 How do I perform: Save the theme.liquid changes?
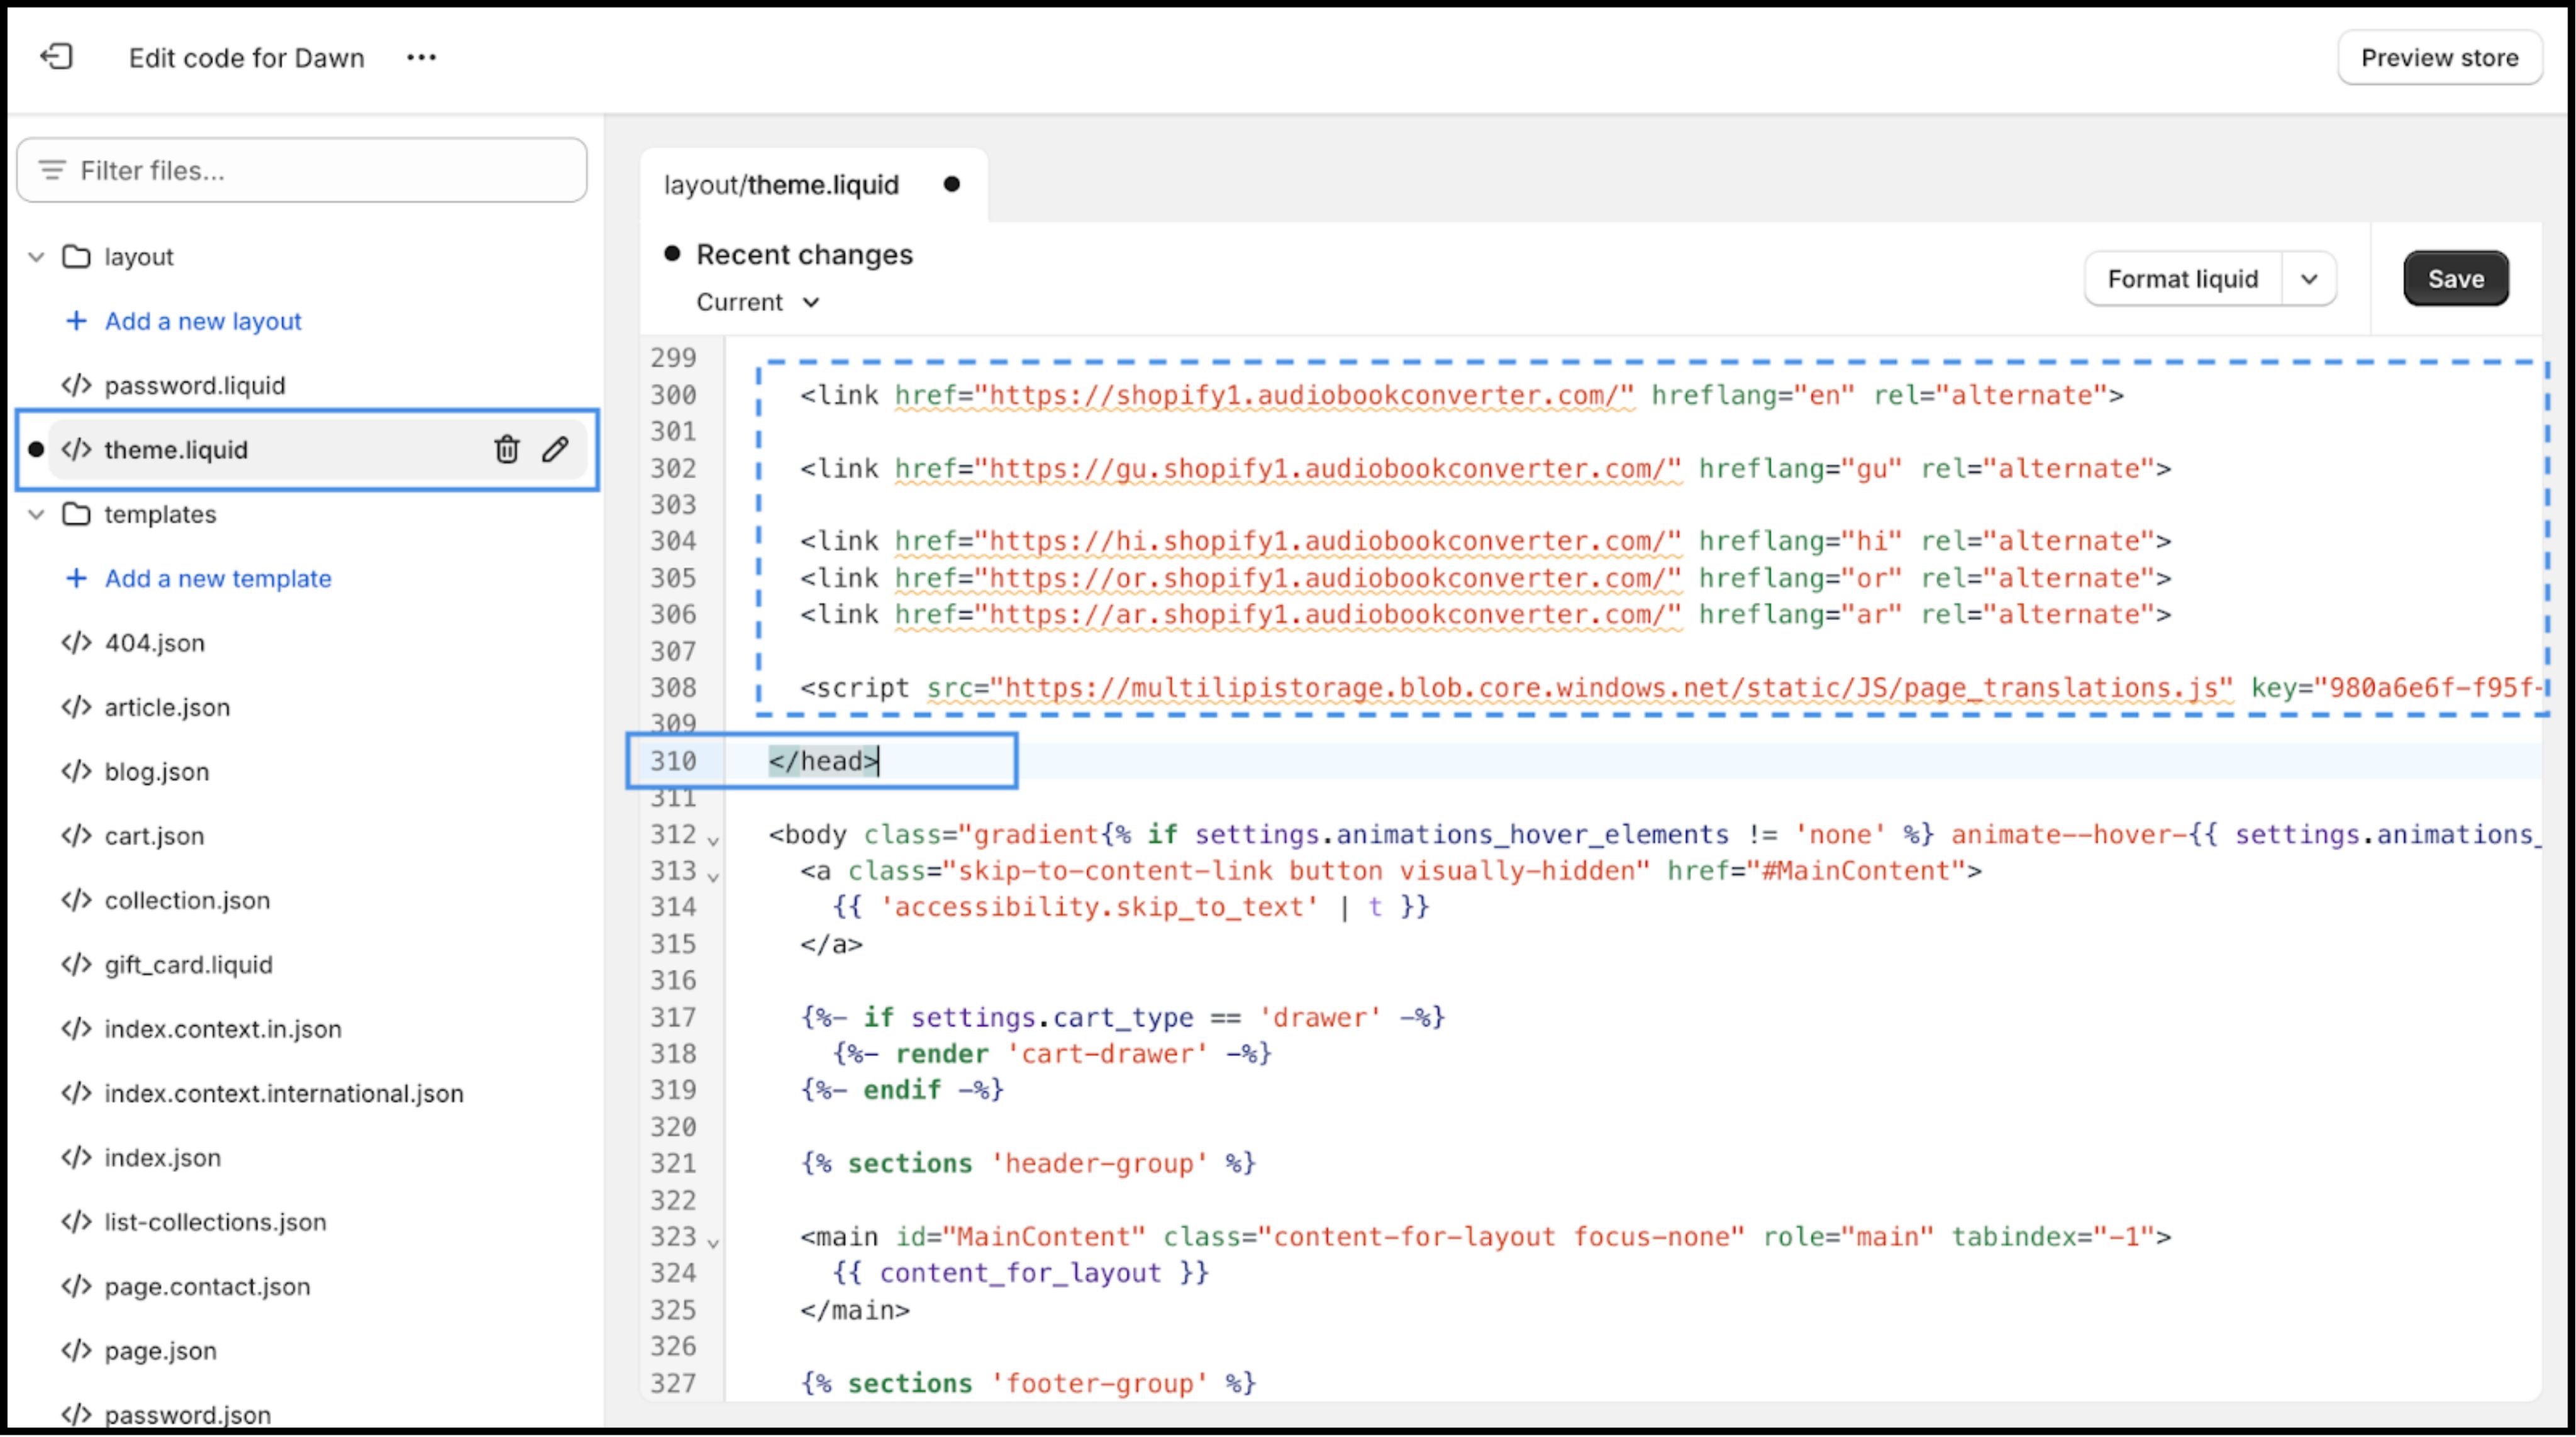click(2456, 278)
